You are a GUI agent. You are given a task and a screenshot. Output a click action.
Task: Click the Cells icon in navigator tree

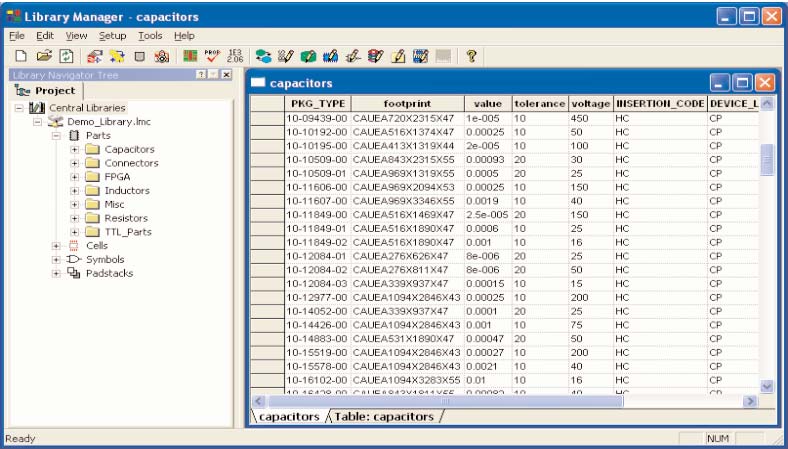point(74,245)
